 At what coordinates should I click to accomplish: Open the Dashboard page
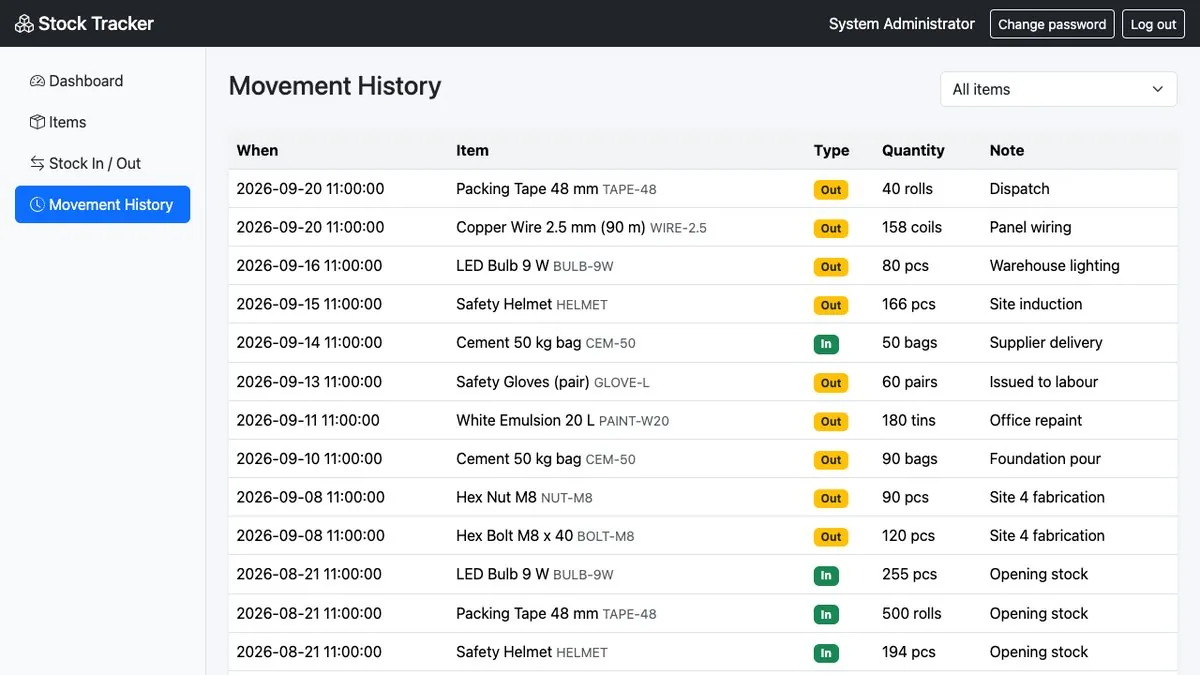pyautogui.click(x=102, y=81)
